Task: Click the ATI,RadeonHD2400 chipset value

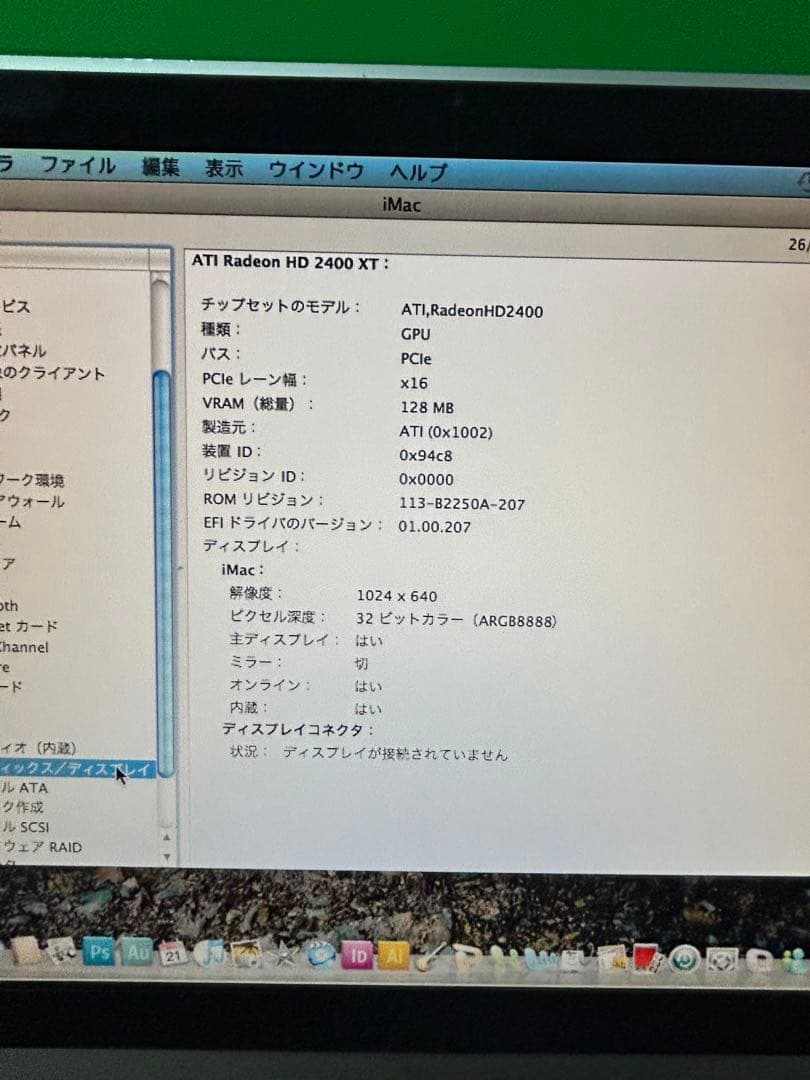Action: (x=472, y=311)
